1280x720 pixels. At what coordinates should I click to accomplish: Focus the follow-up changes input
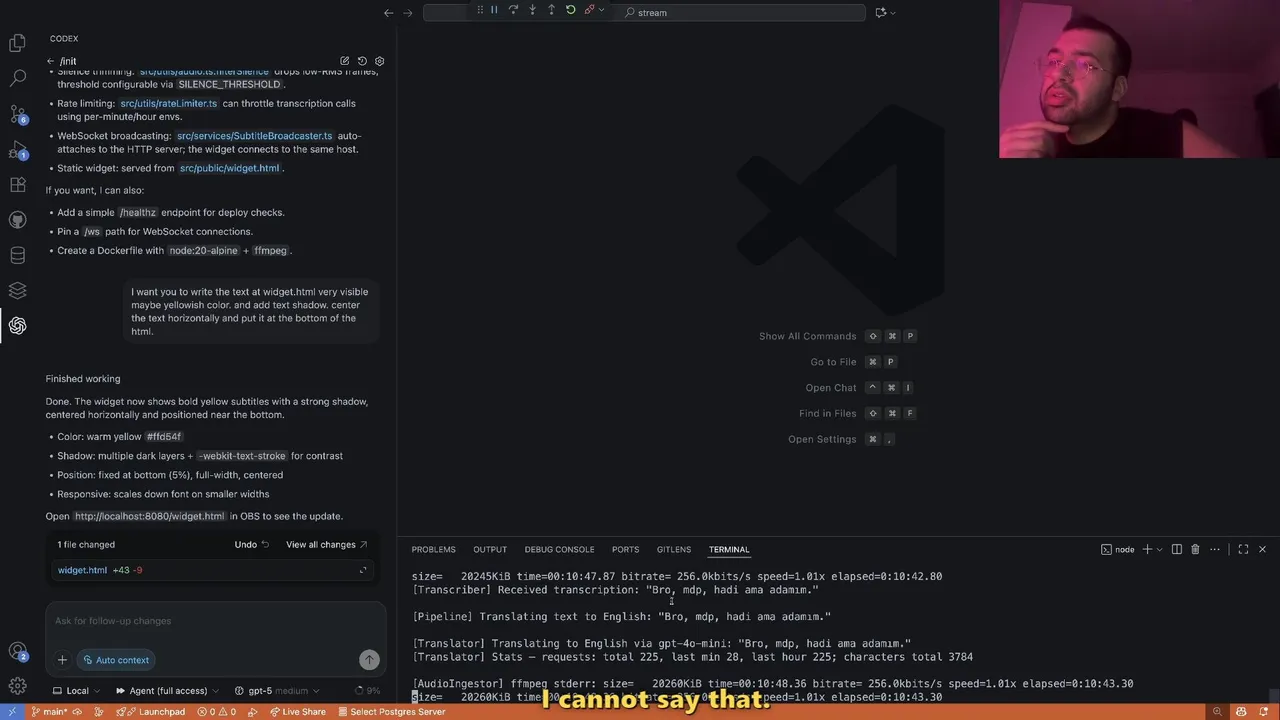(x=215, y=621)
